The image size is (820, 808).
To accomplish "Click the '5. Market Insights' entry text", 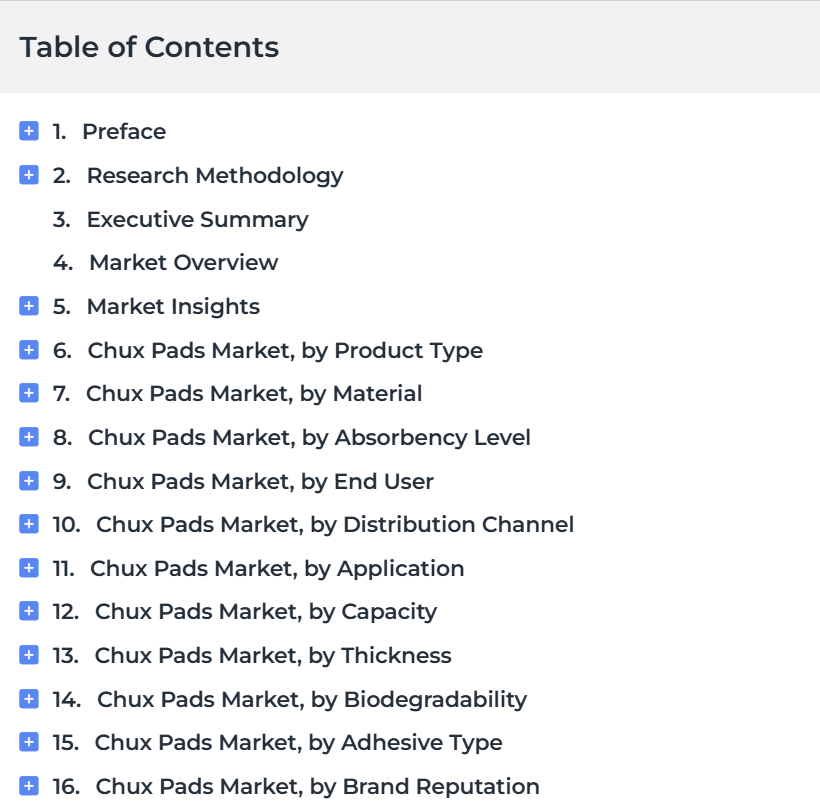I will pyautogui.click(x=156, y=307).
